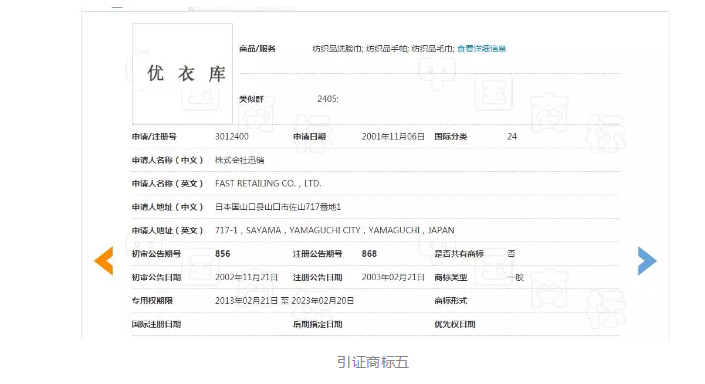This screenshot has width=705, height=384.
Task: Open the 查看详细信息 link
Action: click(x=482, y=49)
